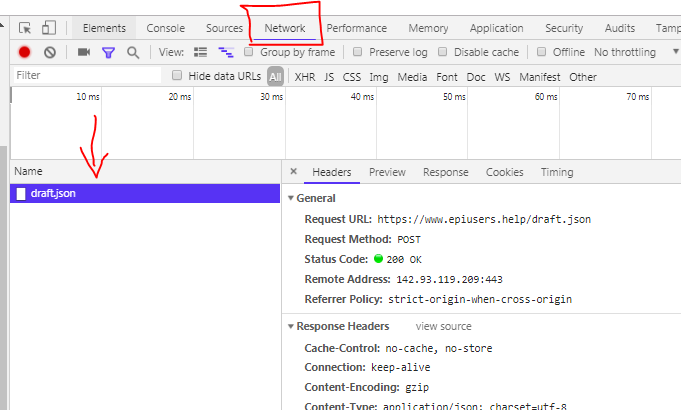Collapse the Response Headers section
The width and height of the screenshot is (681, 410).
291,326
